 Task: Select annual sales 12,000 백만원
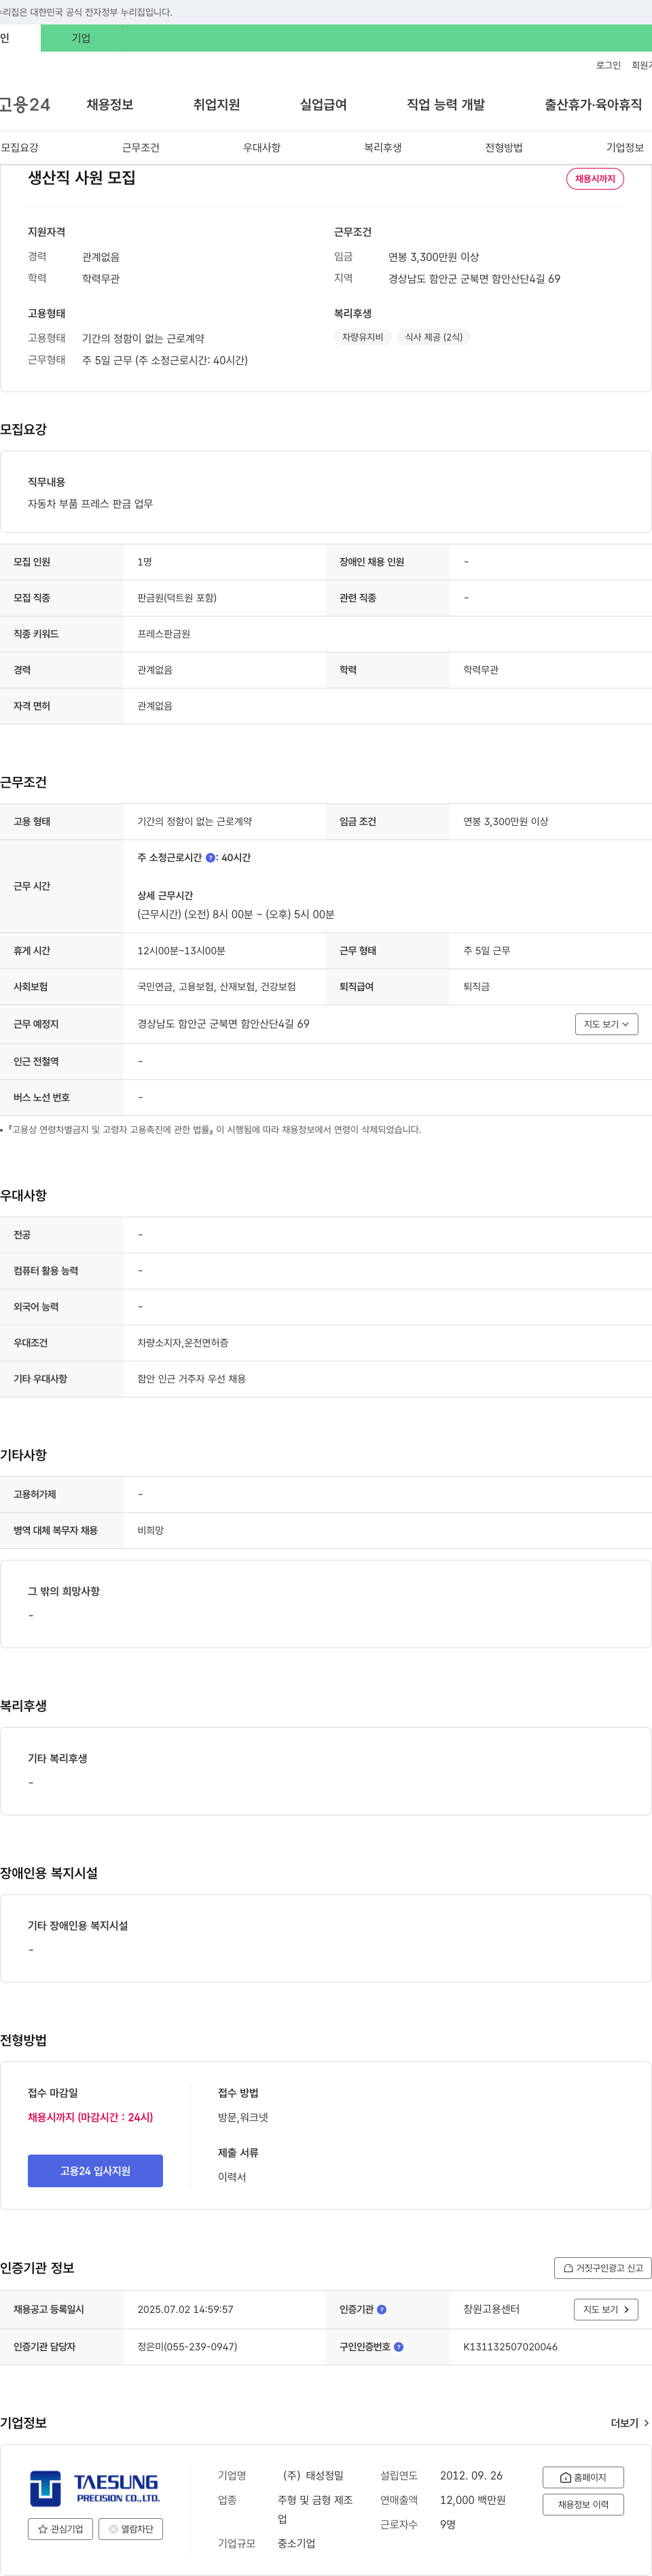pyautogui.click(x=473, y=2500)
